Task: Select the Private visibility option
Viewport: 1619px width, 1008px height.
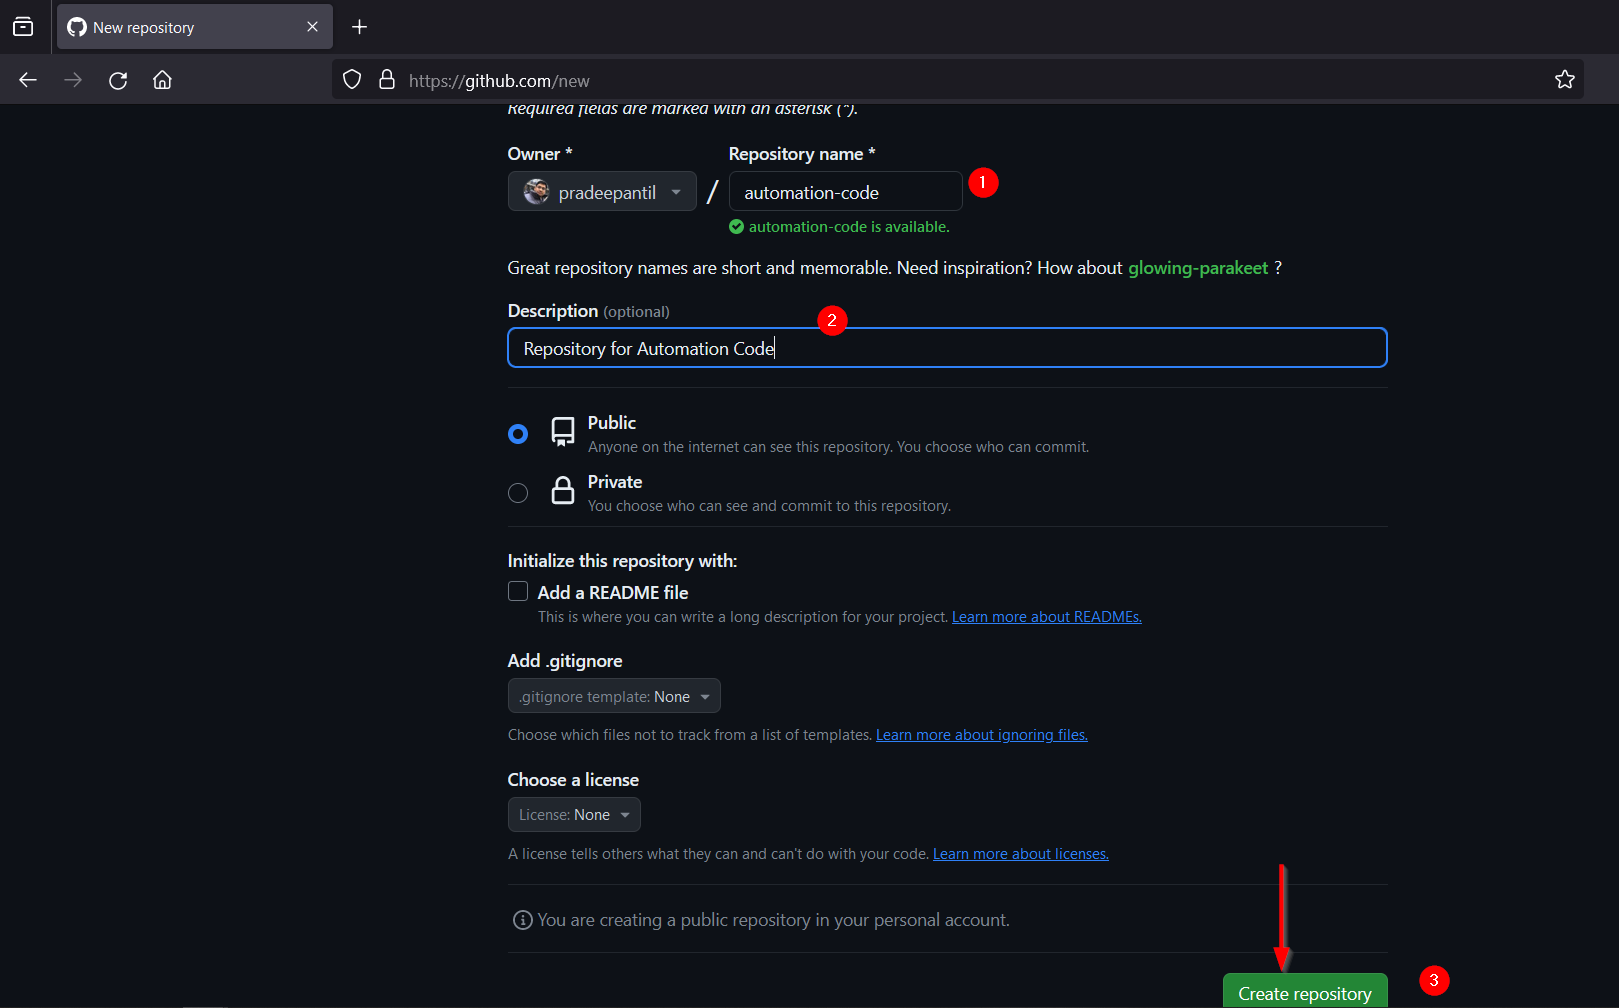Action: (518, 493)
